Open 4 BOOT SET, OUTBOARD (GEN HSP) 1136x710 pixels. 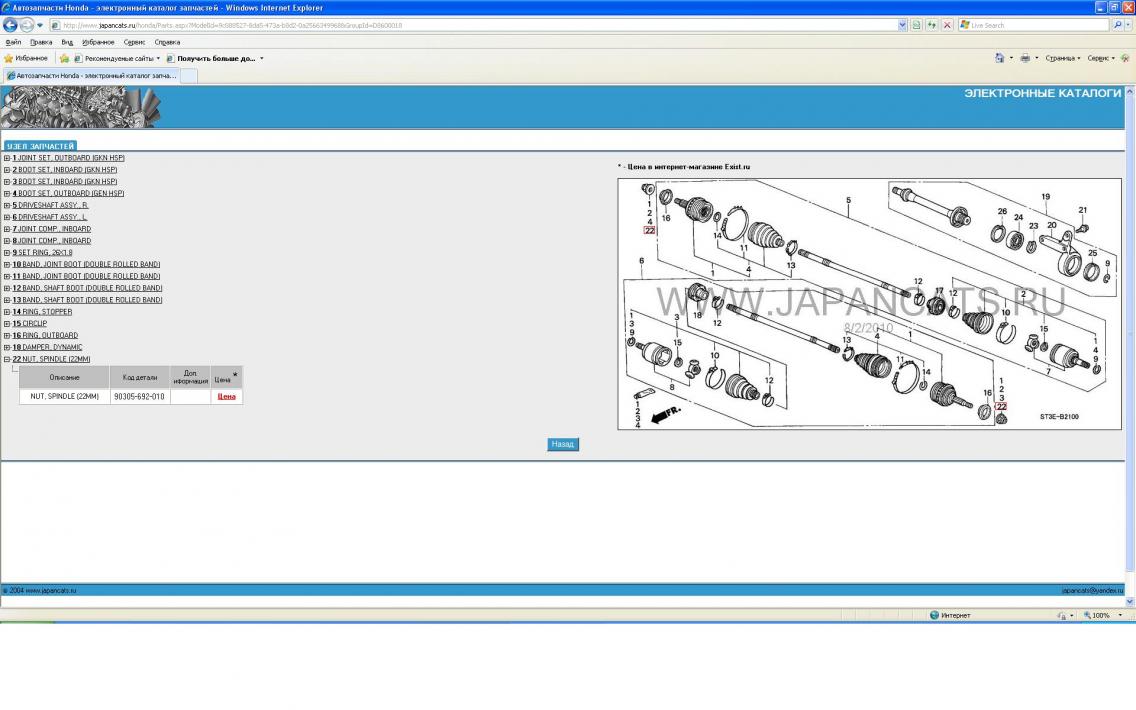[x=68, y=193]
